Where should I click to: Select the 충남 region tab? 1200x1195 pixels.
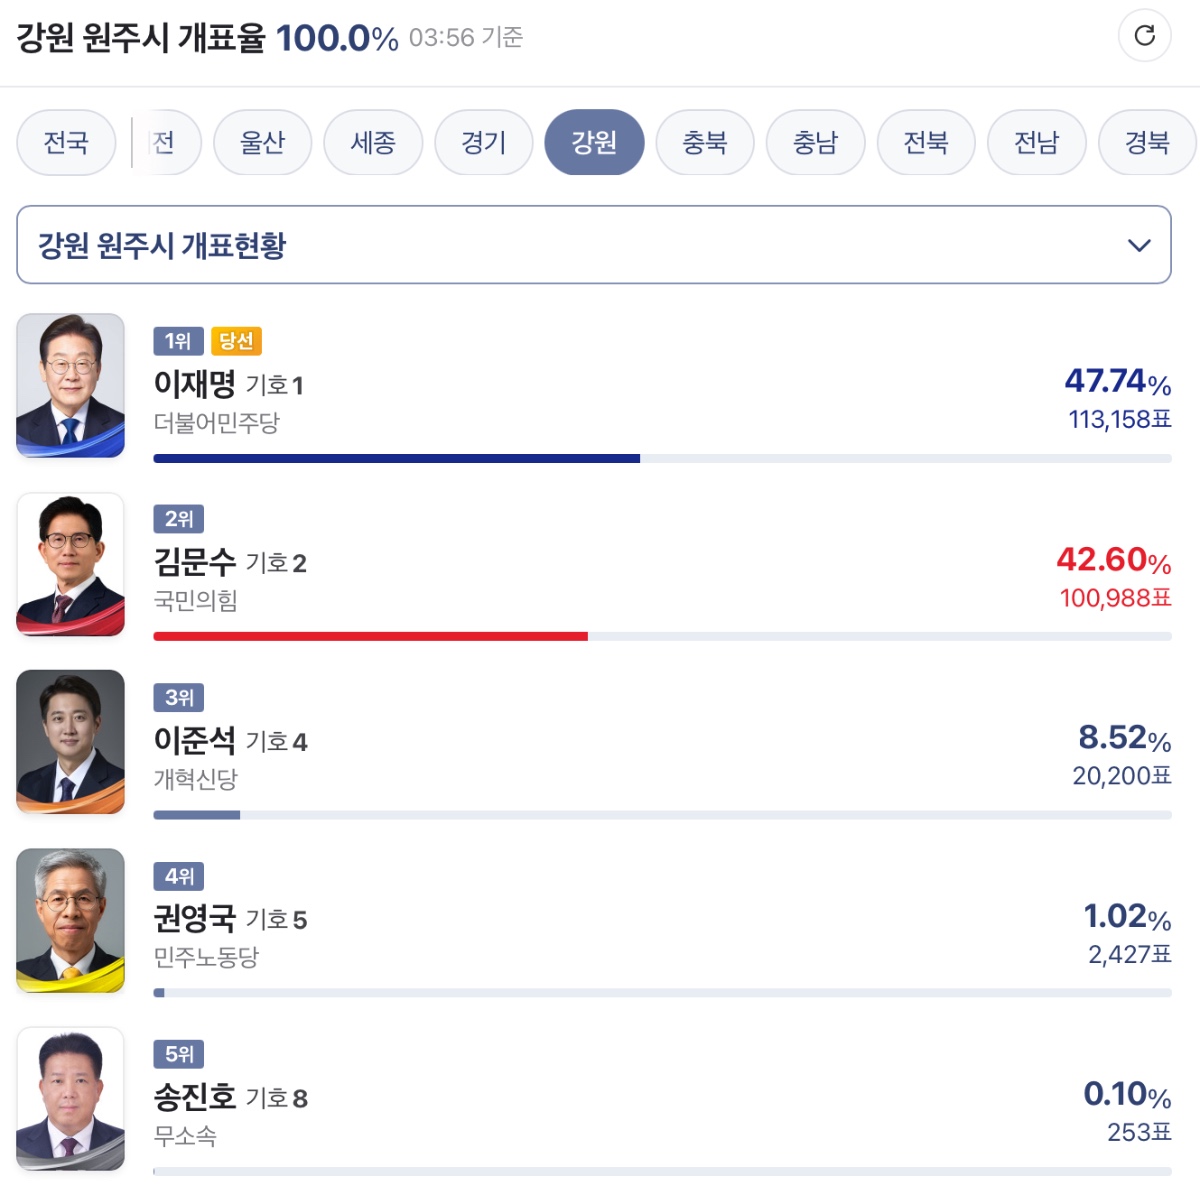click(815, 142)
